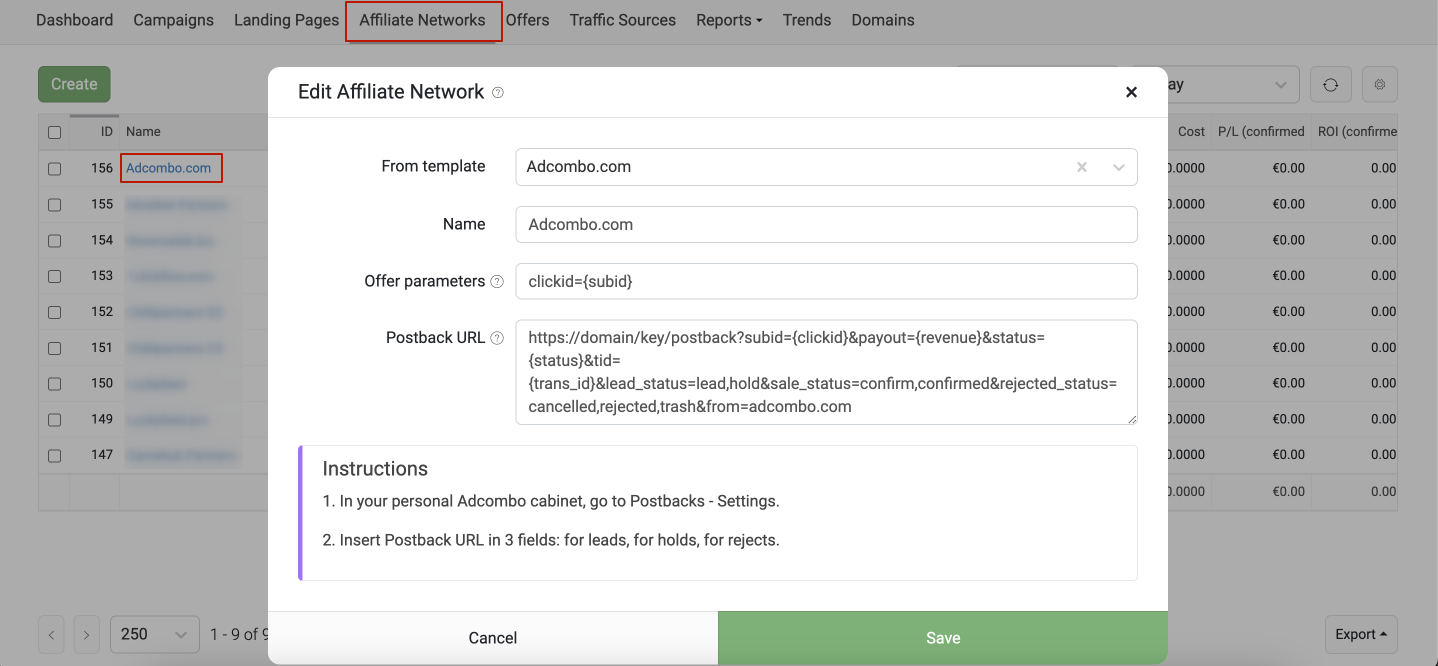Check the box for row ID 152

54,312
